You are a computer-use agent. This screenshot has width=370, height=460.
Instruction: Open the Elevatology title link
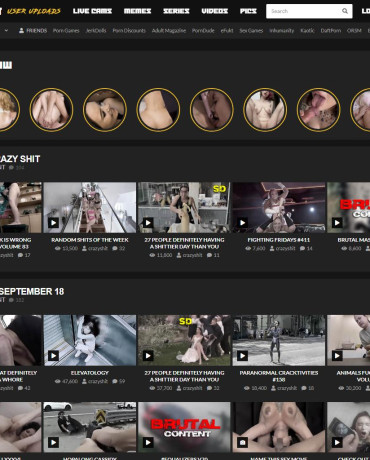click(x=90, y=373)
